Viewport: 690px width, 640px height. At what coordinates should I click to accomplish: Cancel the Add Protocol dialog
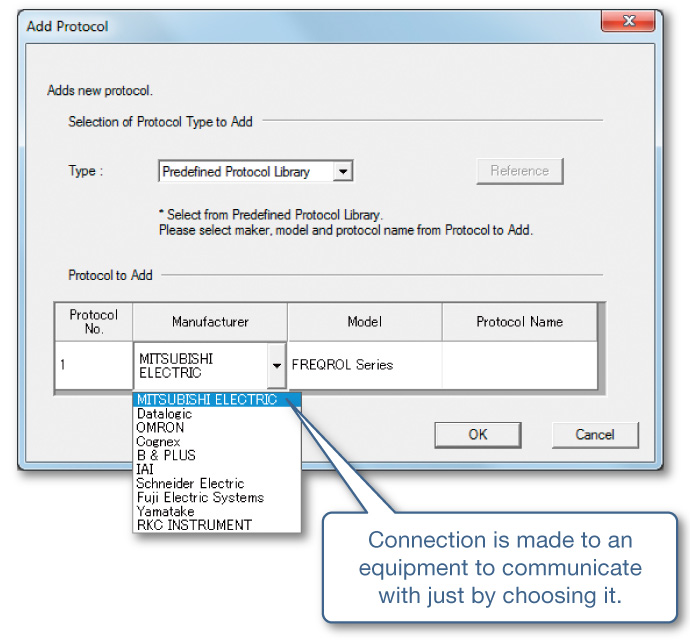(595, 435)
